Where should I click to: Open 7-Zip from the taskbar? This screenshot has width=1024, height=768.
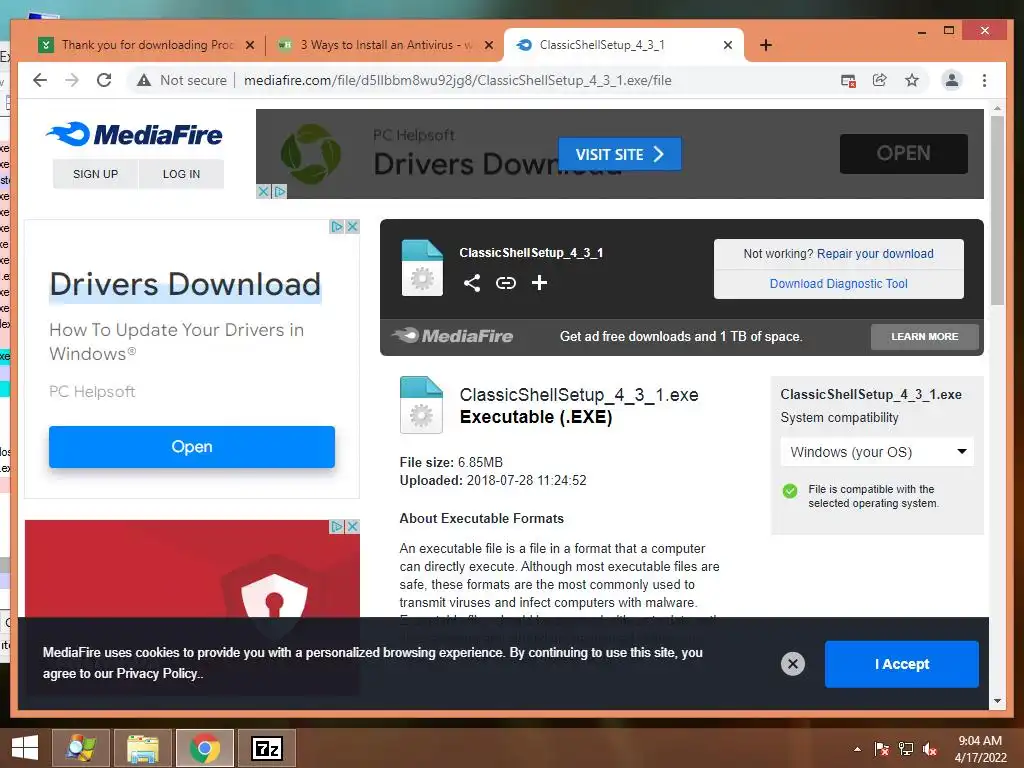(267, 748)
